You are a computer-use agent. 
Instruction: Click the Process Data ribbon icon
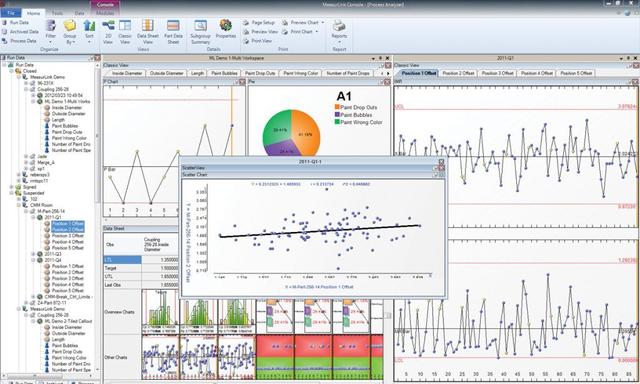4,41
